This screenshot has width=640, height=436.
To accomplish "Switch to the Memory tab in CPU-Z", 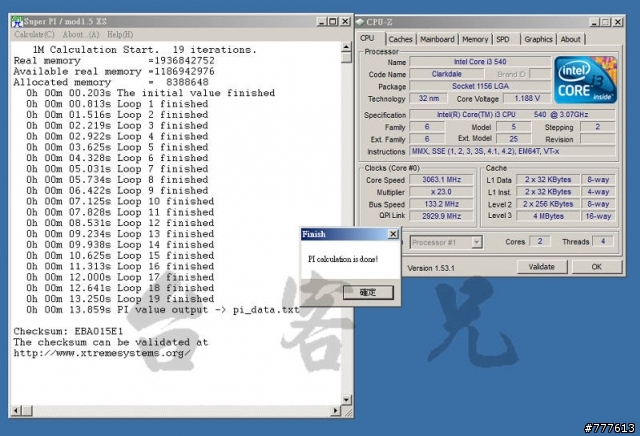I will pyautogui.click(x=475, y=39).
